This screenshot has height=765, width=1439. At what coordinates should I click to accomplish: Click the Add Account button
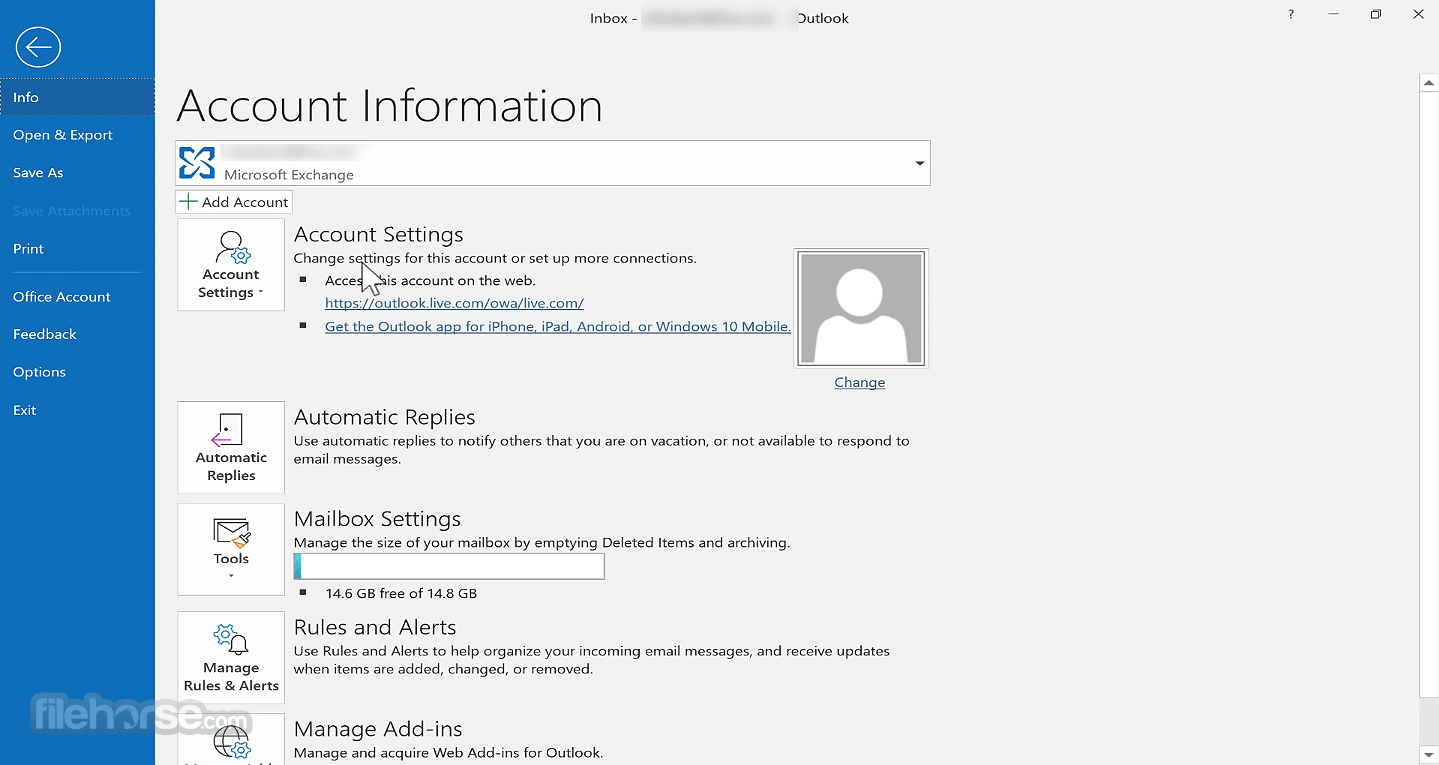coord(234,202)
